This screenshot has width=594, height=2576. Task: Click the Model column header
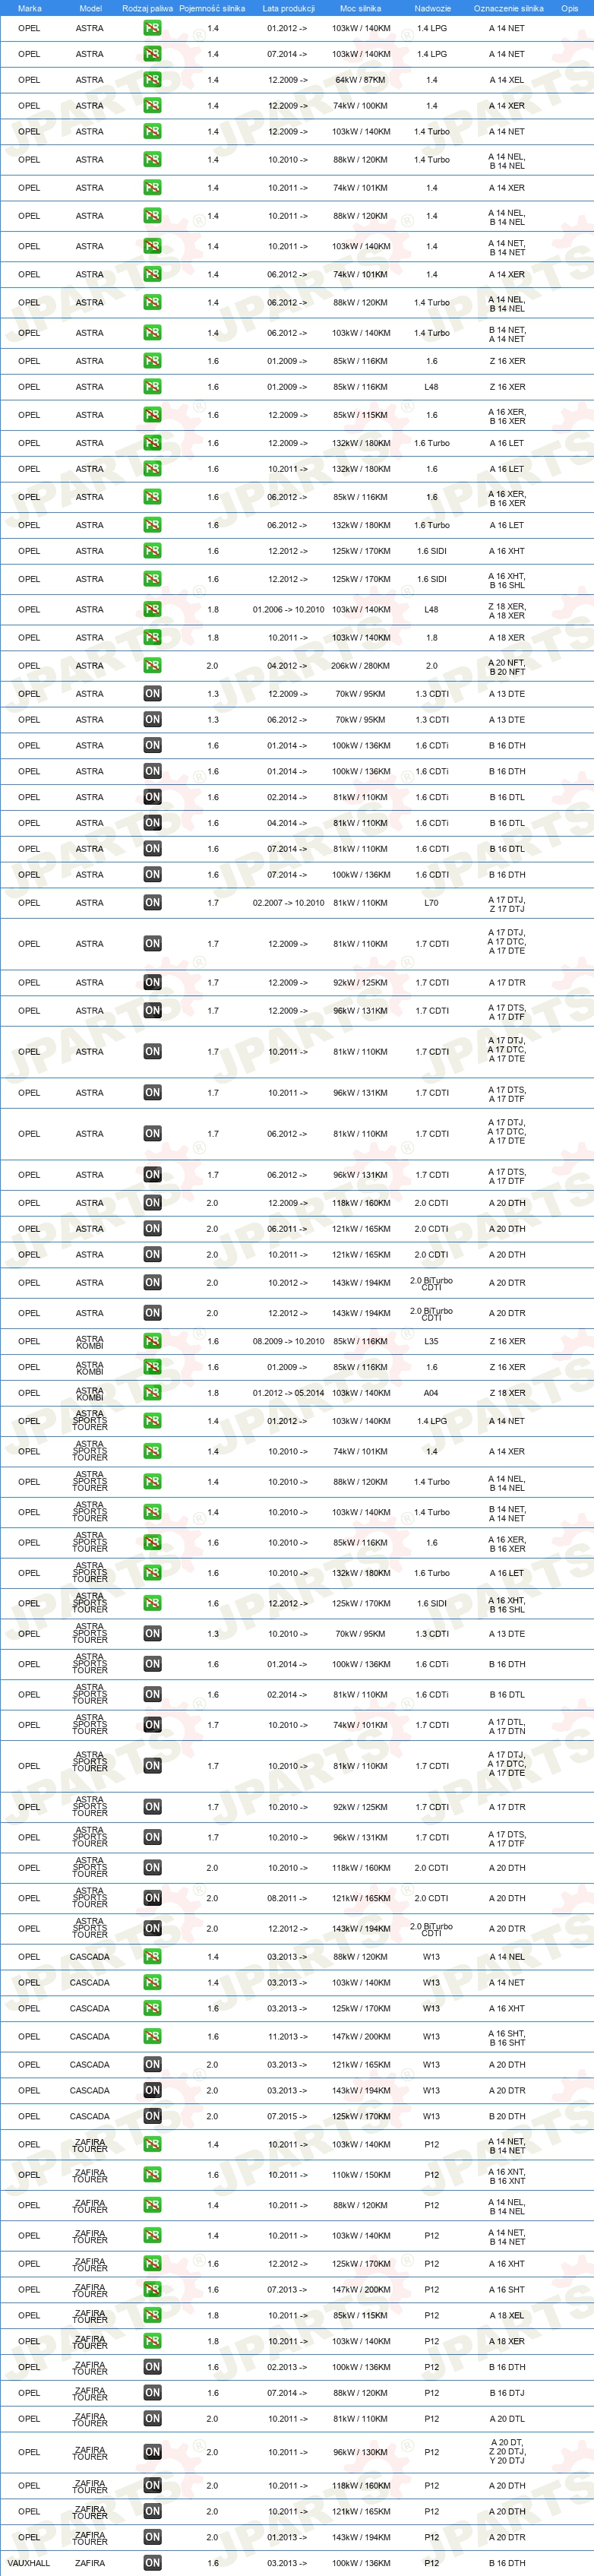click(90, 8)
